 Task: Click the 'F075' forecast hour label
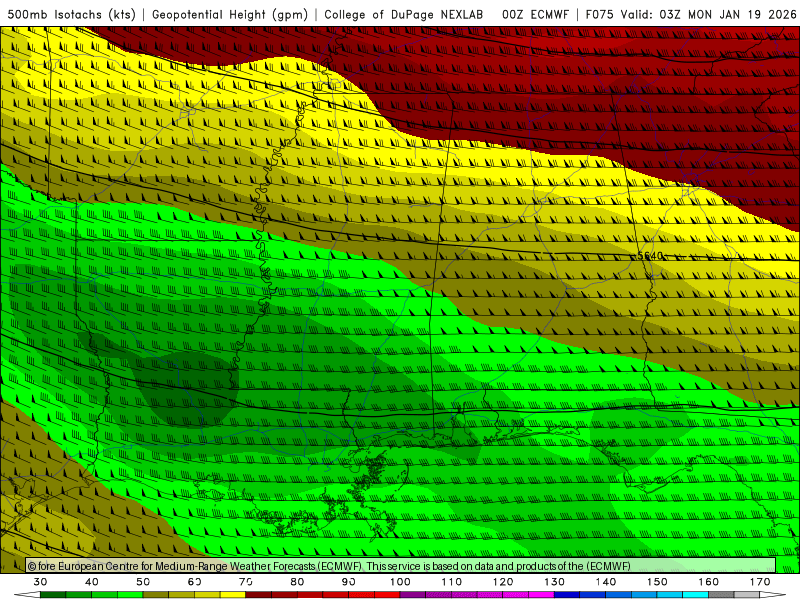coord(598,14)
